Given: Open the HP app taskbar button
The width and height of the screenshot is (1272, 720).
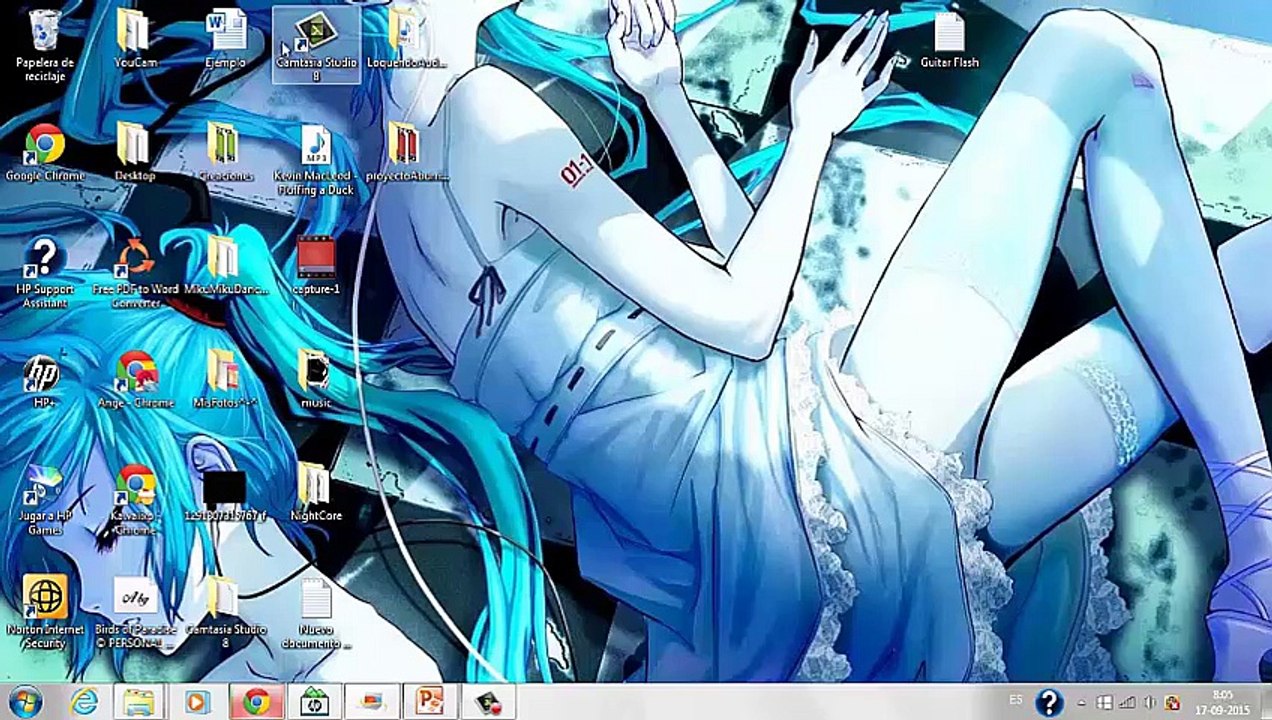Looking at the screenshot, I should pyautogui.click(x=315, y=702).
